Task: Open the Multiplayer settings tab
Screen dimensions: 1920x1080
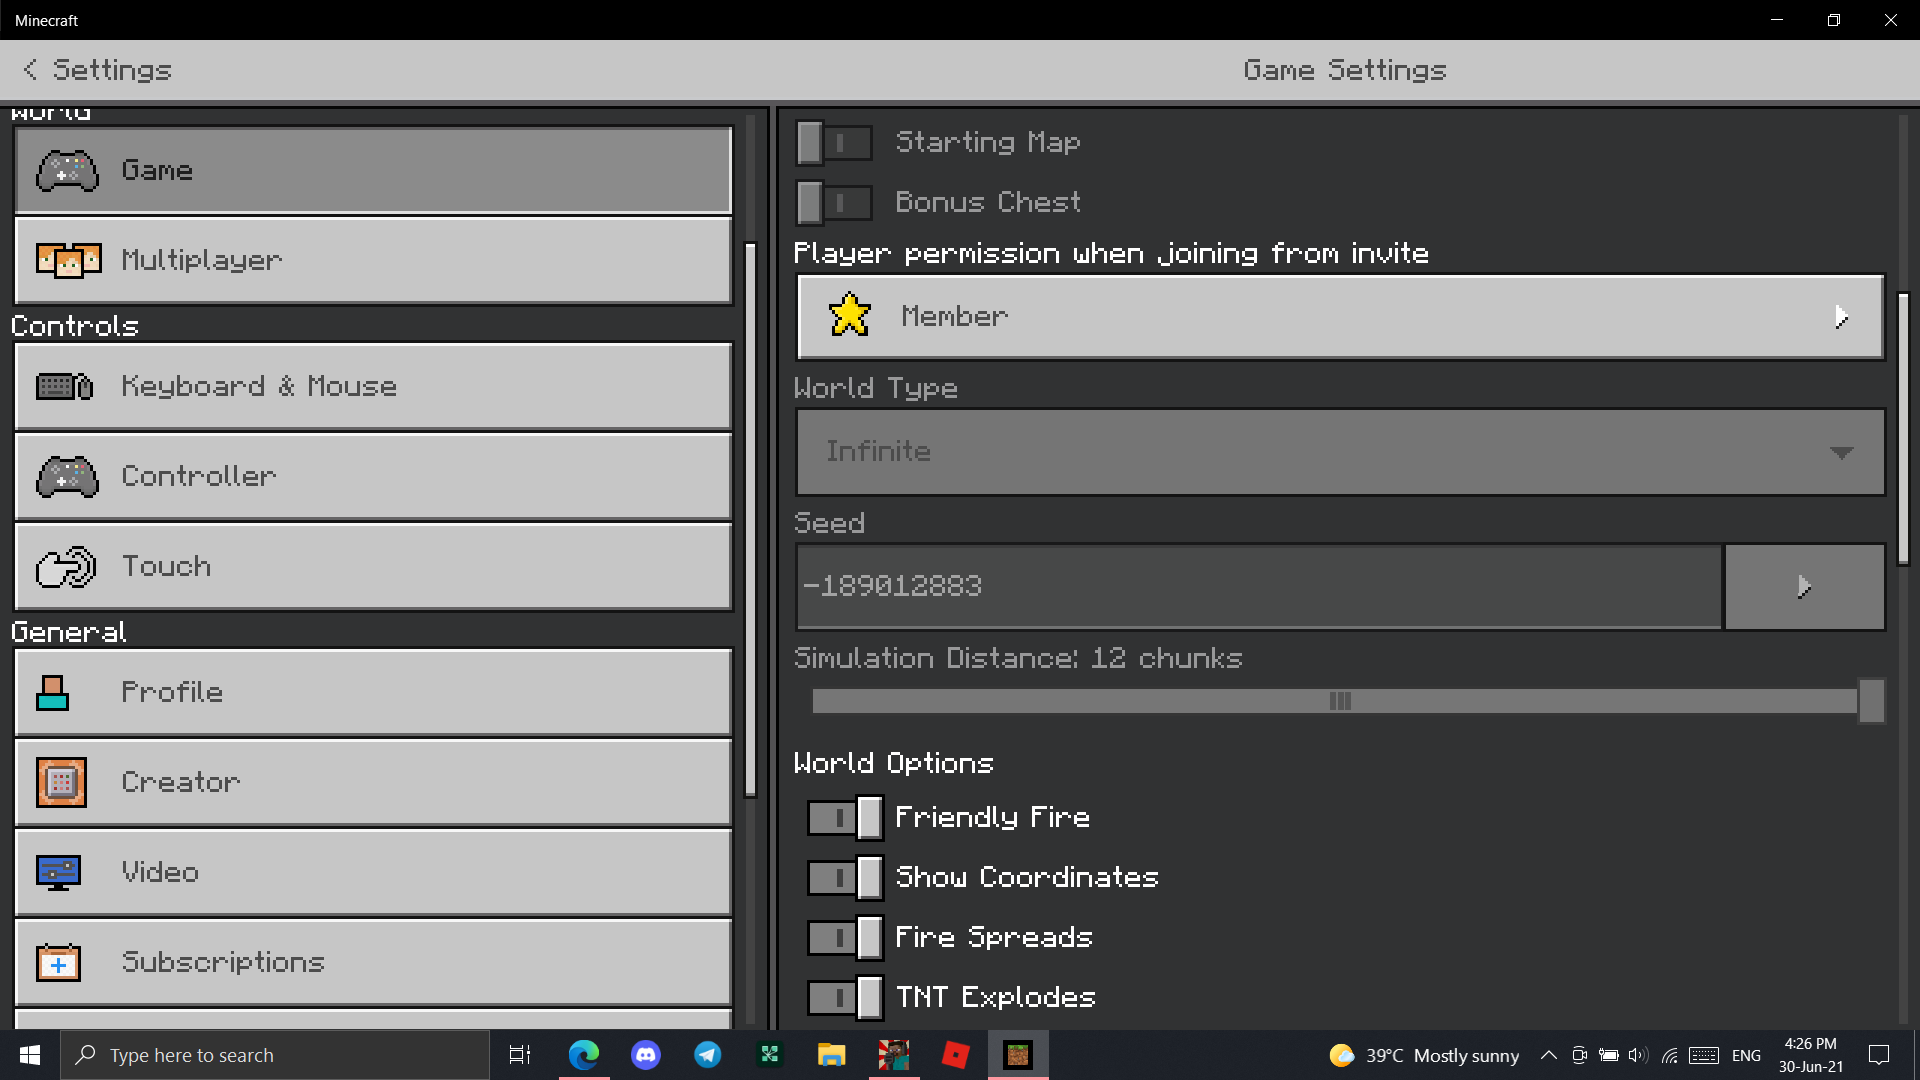Action: (x=373, y=260)
